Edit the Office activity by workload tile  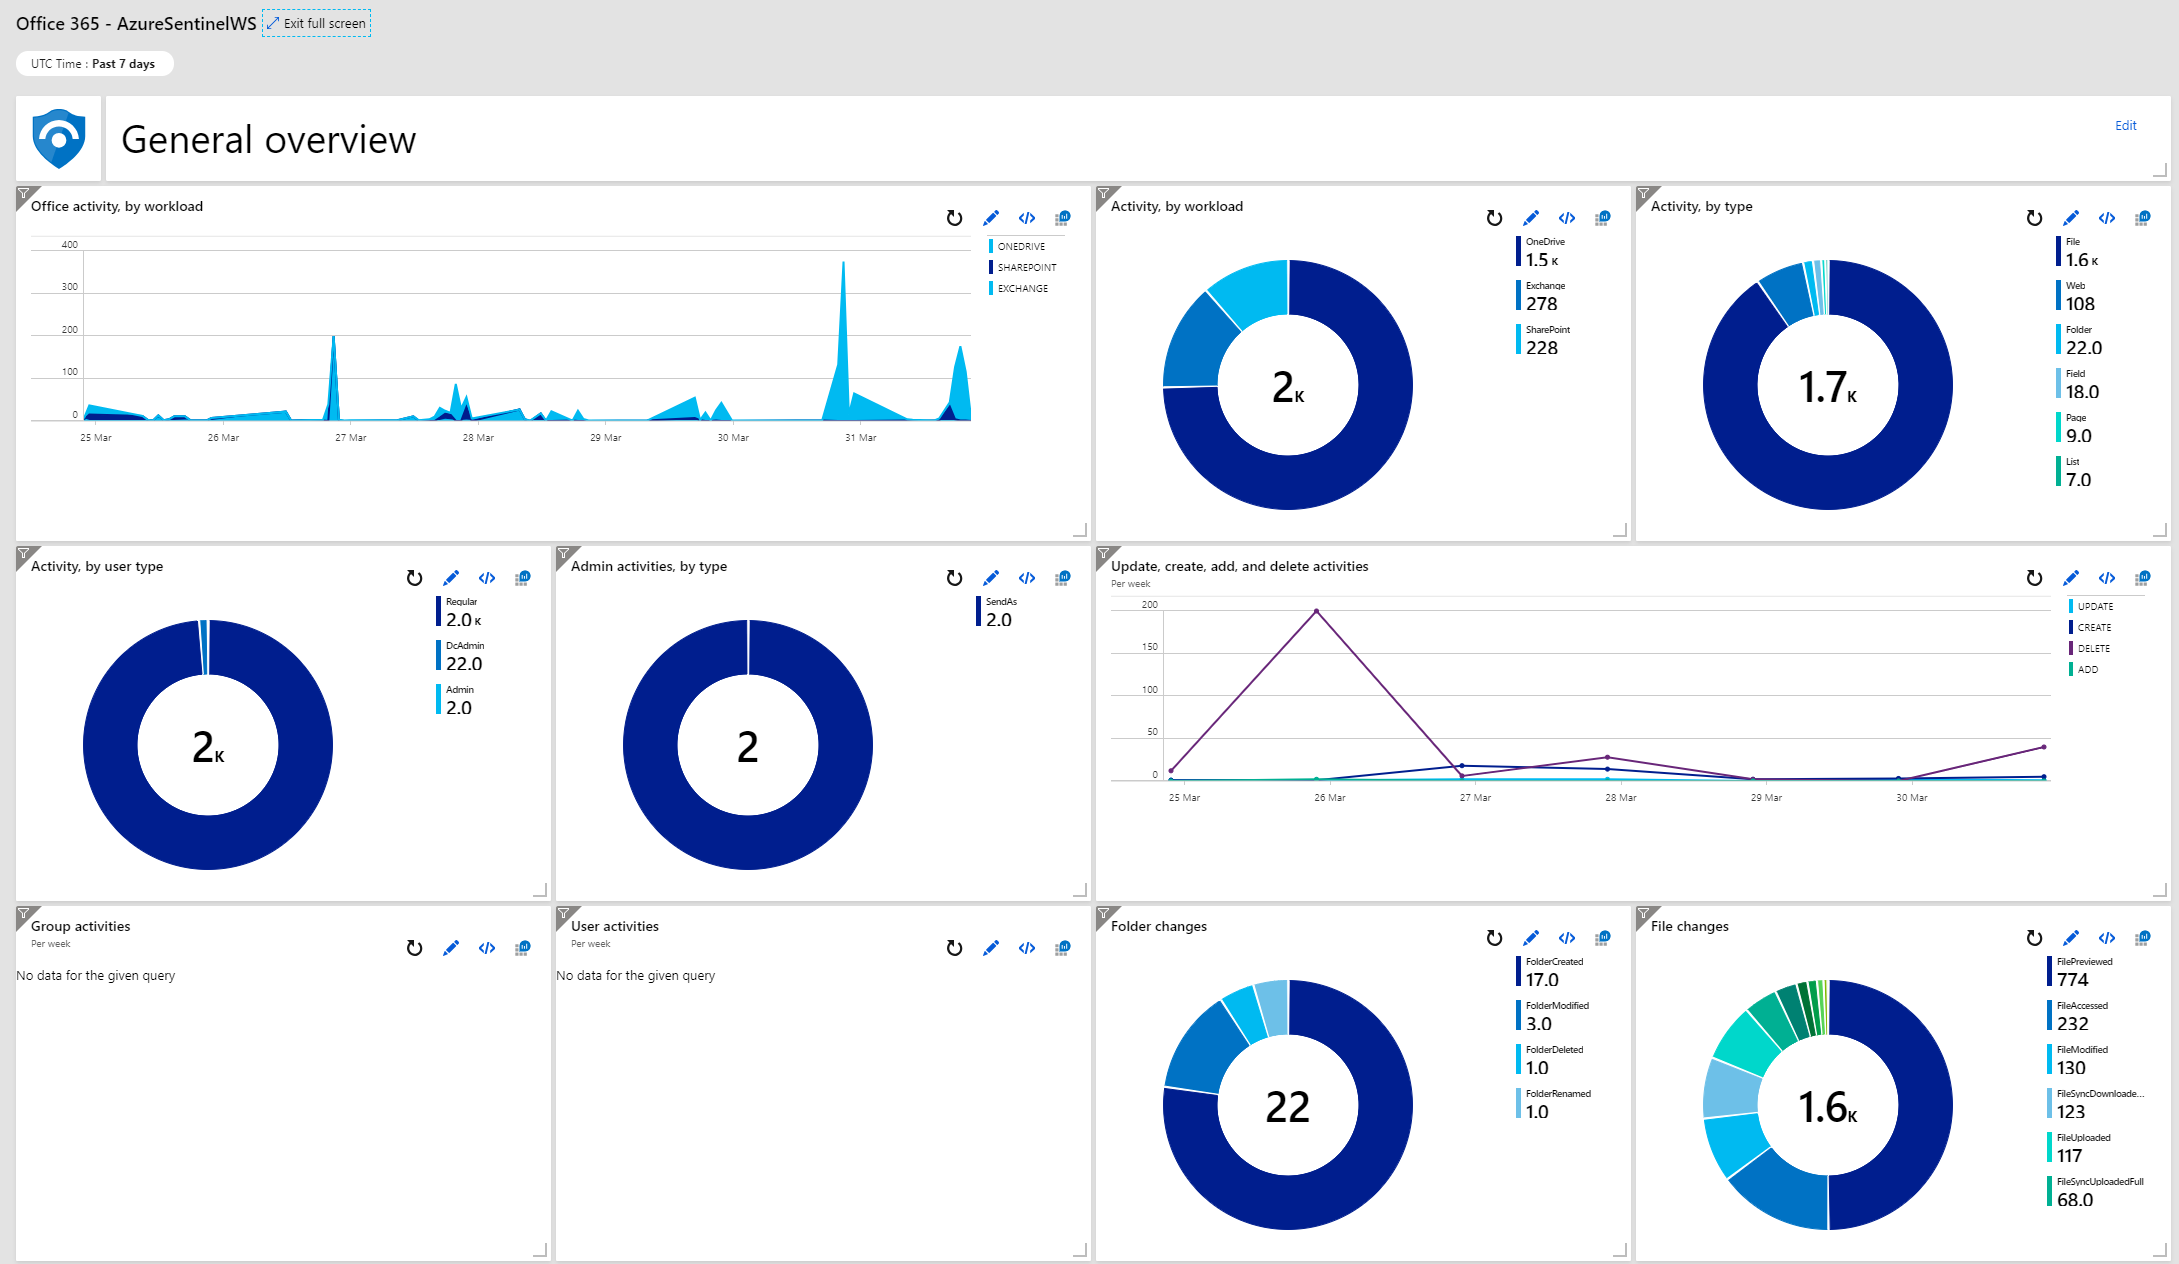(x=990, y=218)
